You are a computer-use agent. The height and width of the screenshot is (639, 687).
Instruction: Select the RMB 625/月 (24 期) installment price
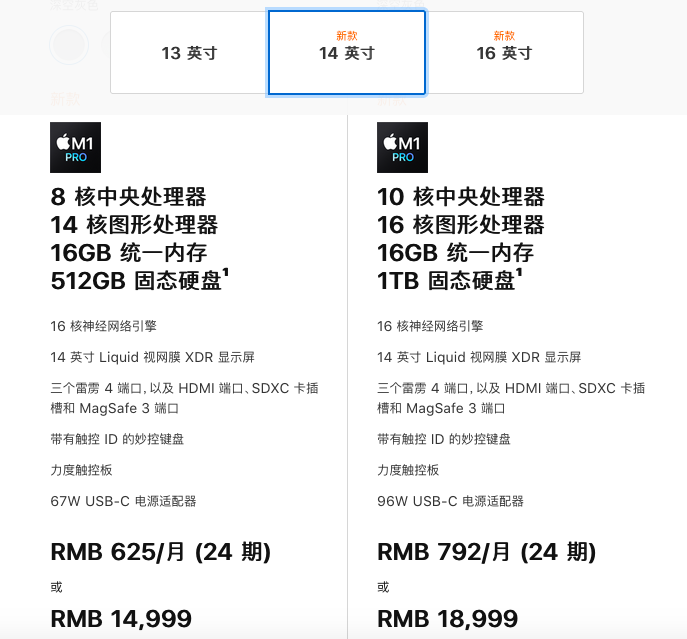tap(160, 552)
